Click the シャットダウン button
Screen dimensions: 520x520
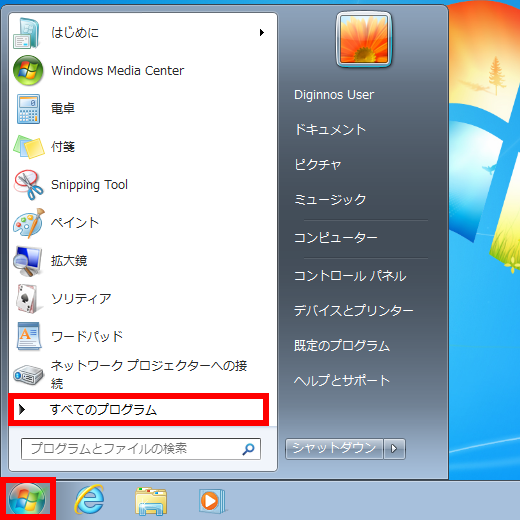pyautogui.click(x=334, y=449)
